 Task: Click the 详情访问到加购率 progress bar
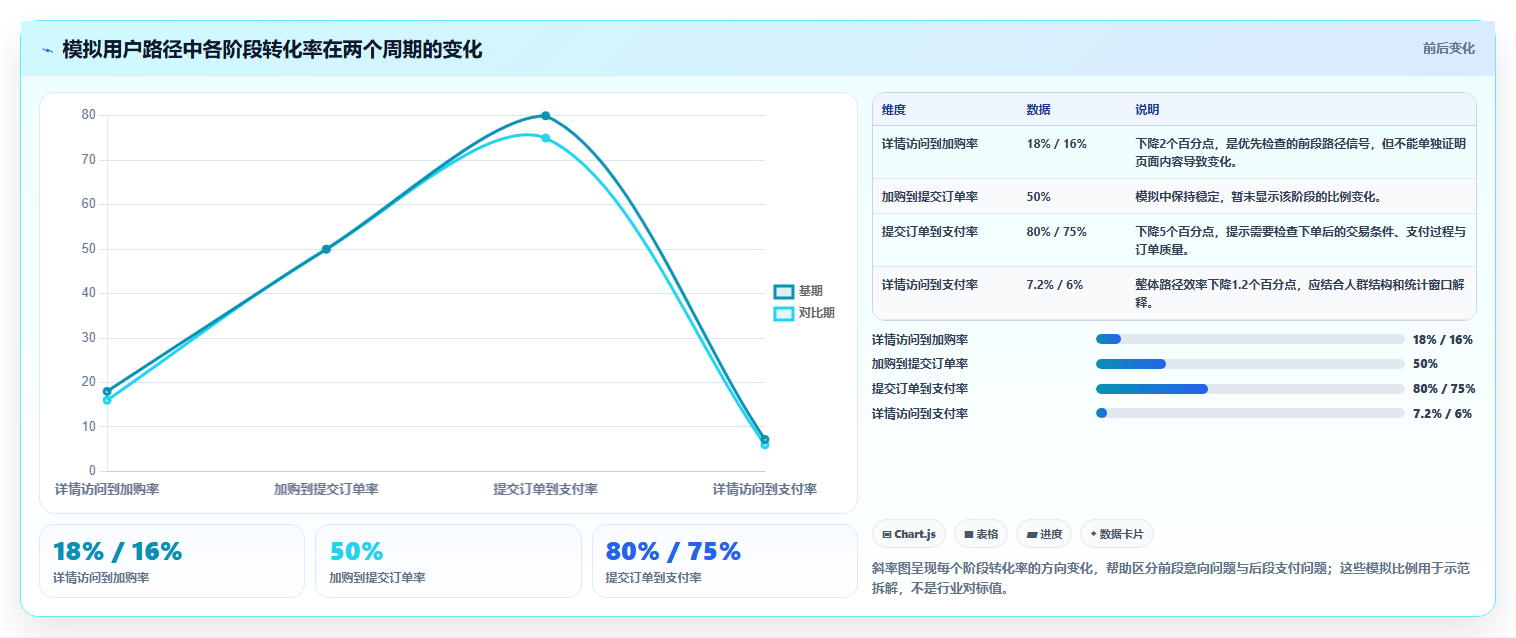1250,339
